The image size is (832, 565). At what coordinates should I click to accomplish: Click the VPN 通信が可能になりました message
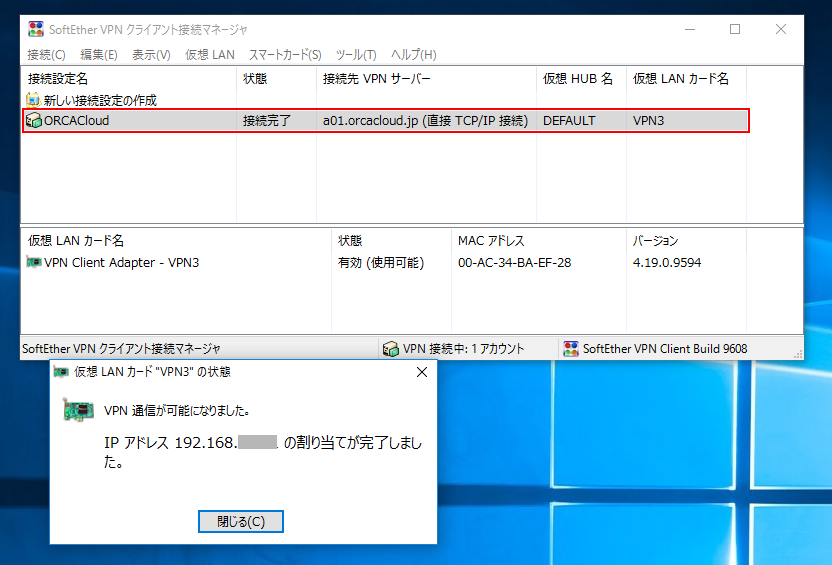point(177,410)
